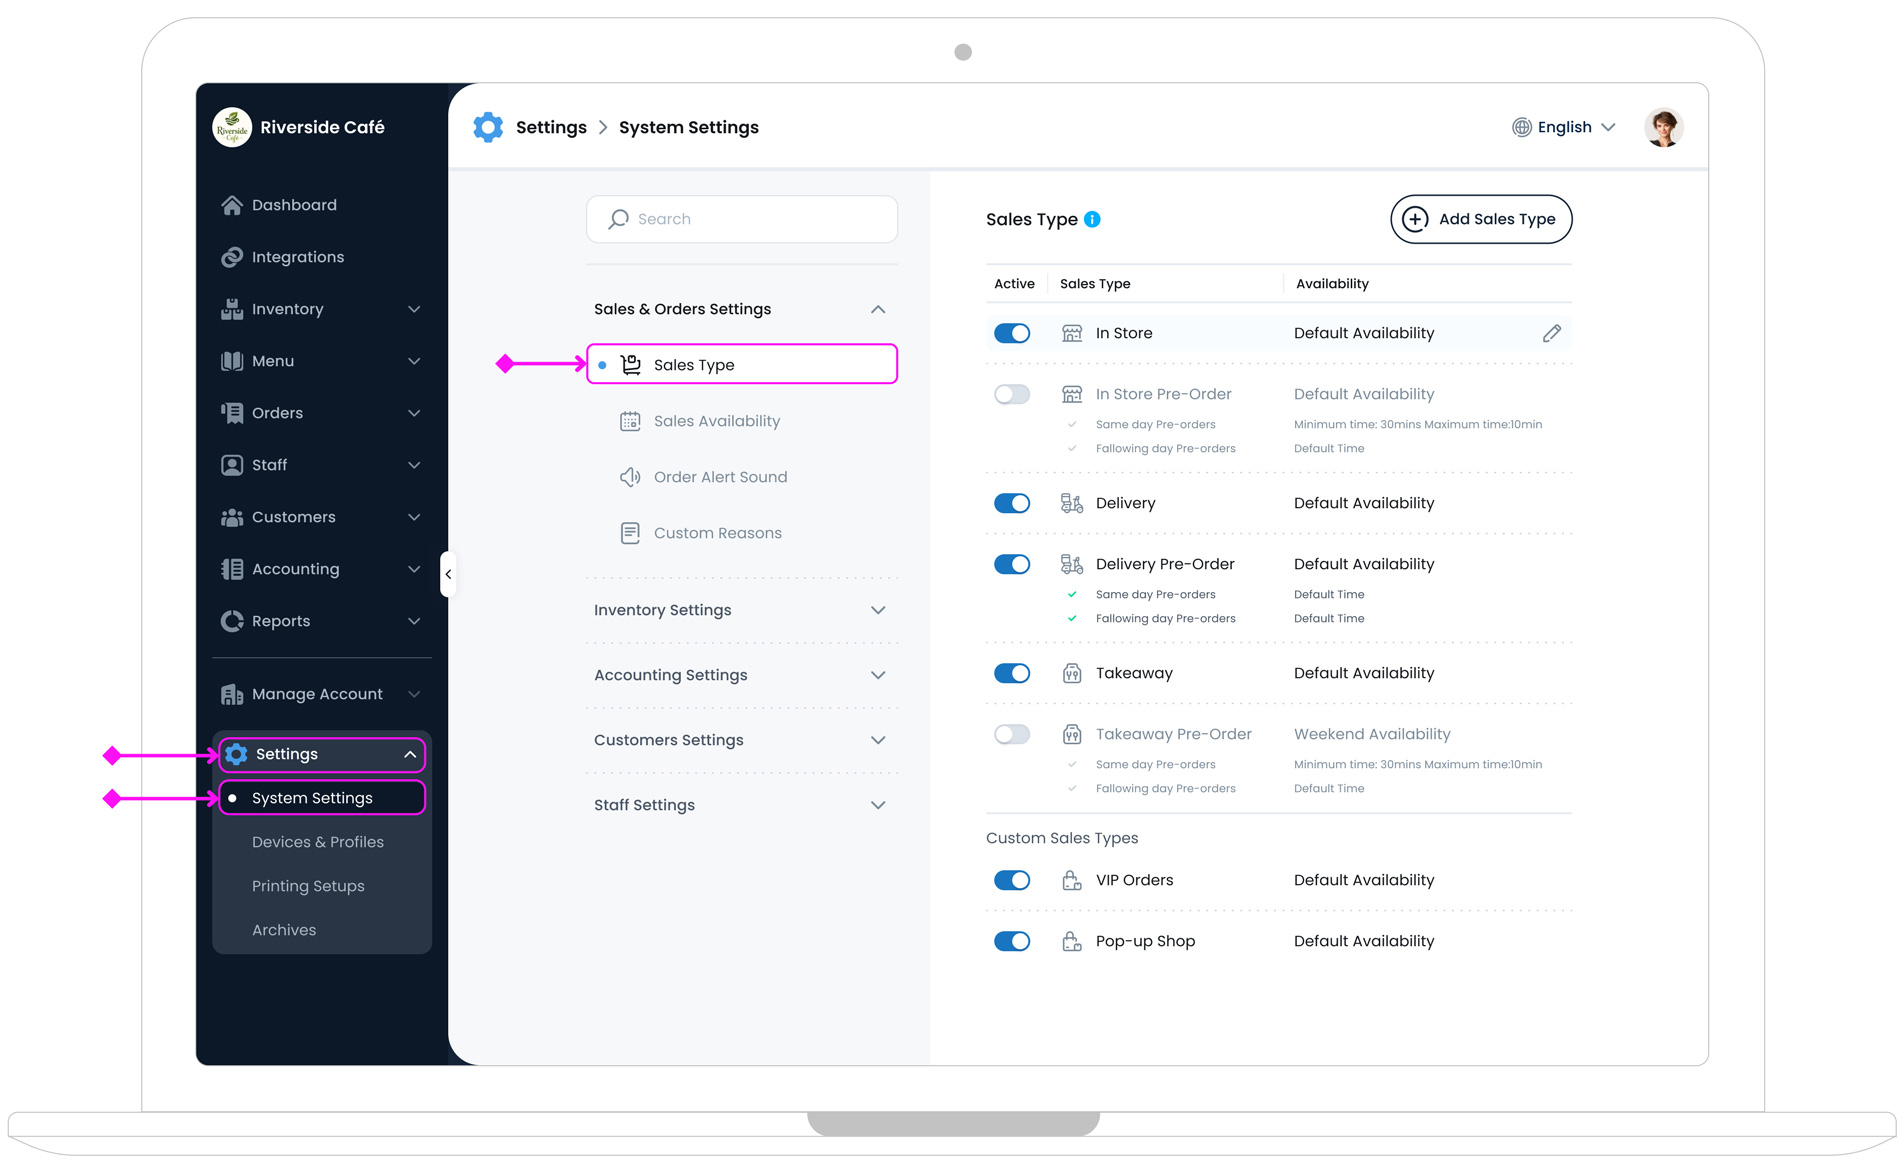Click the Custom Reasons document icon
The width and height of the screenshot is (1904, 1173).
[630, 533]
